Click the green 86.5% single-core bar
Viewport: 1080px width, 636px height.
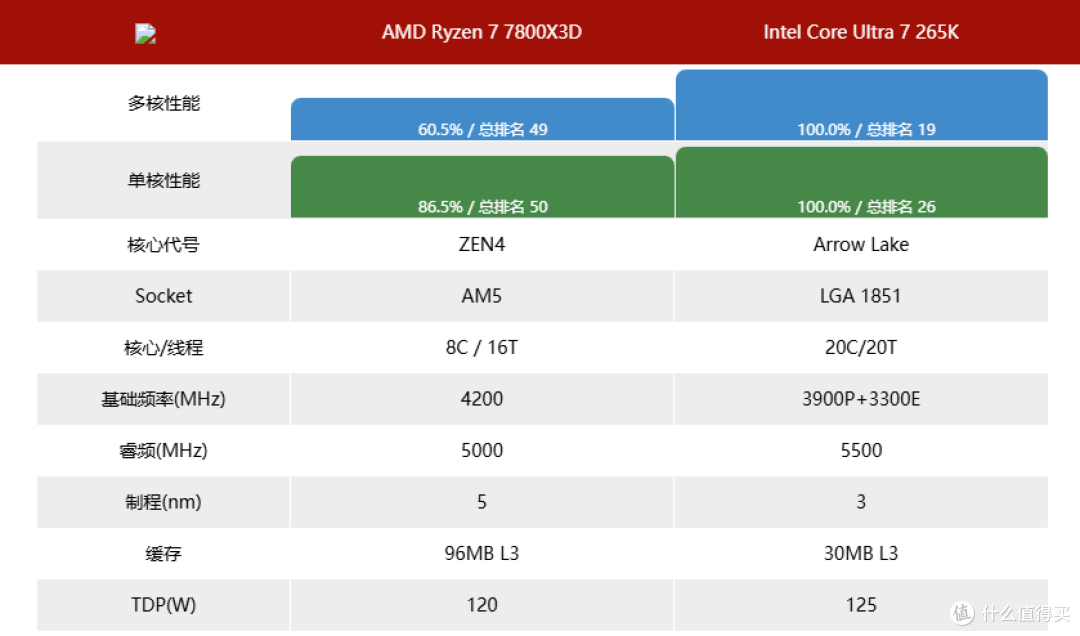482,187
